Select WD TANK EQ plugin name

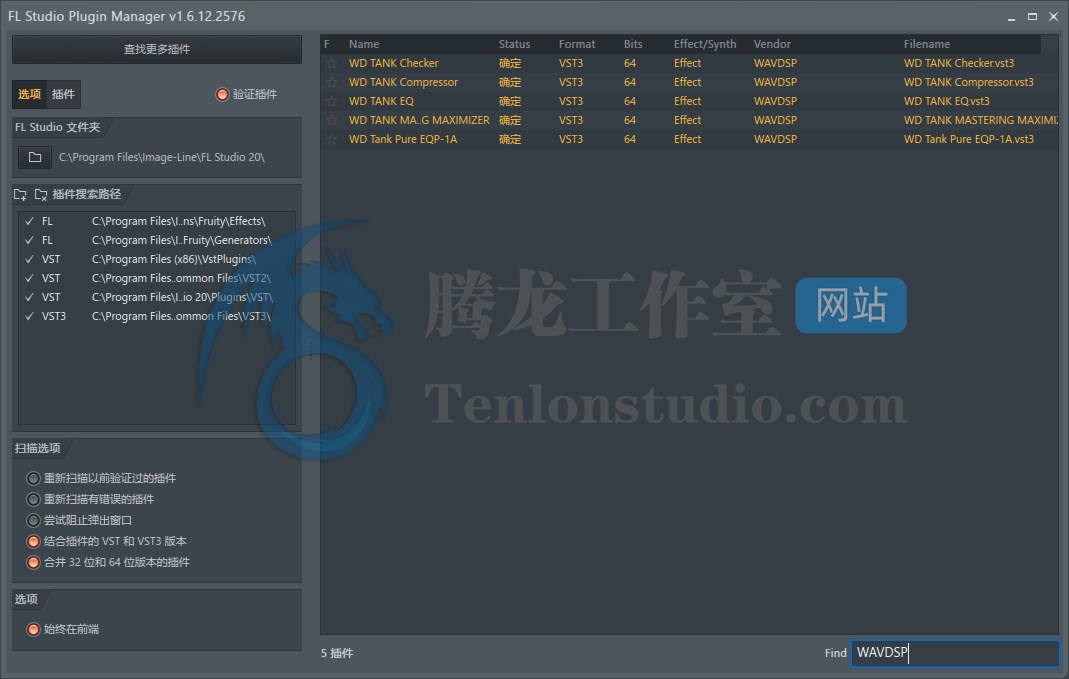pos(381,102)
